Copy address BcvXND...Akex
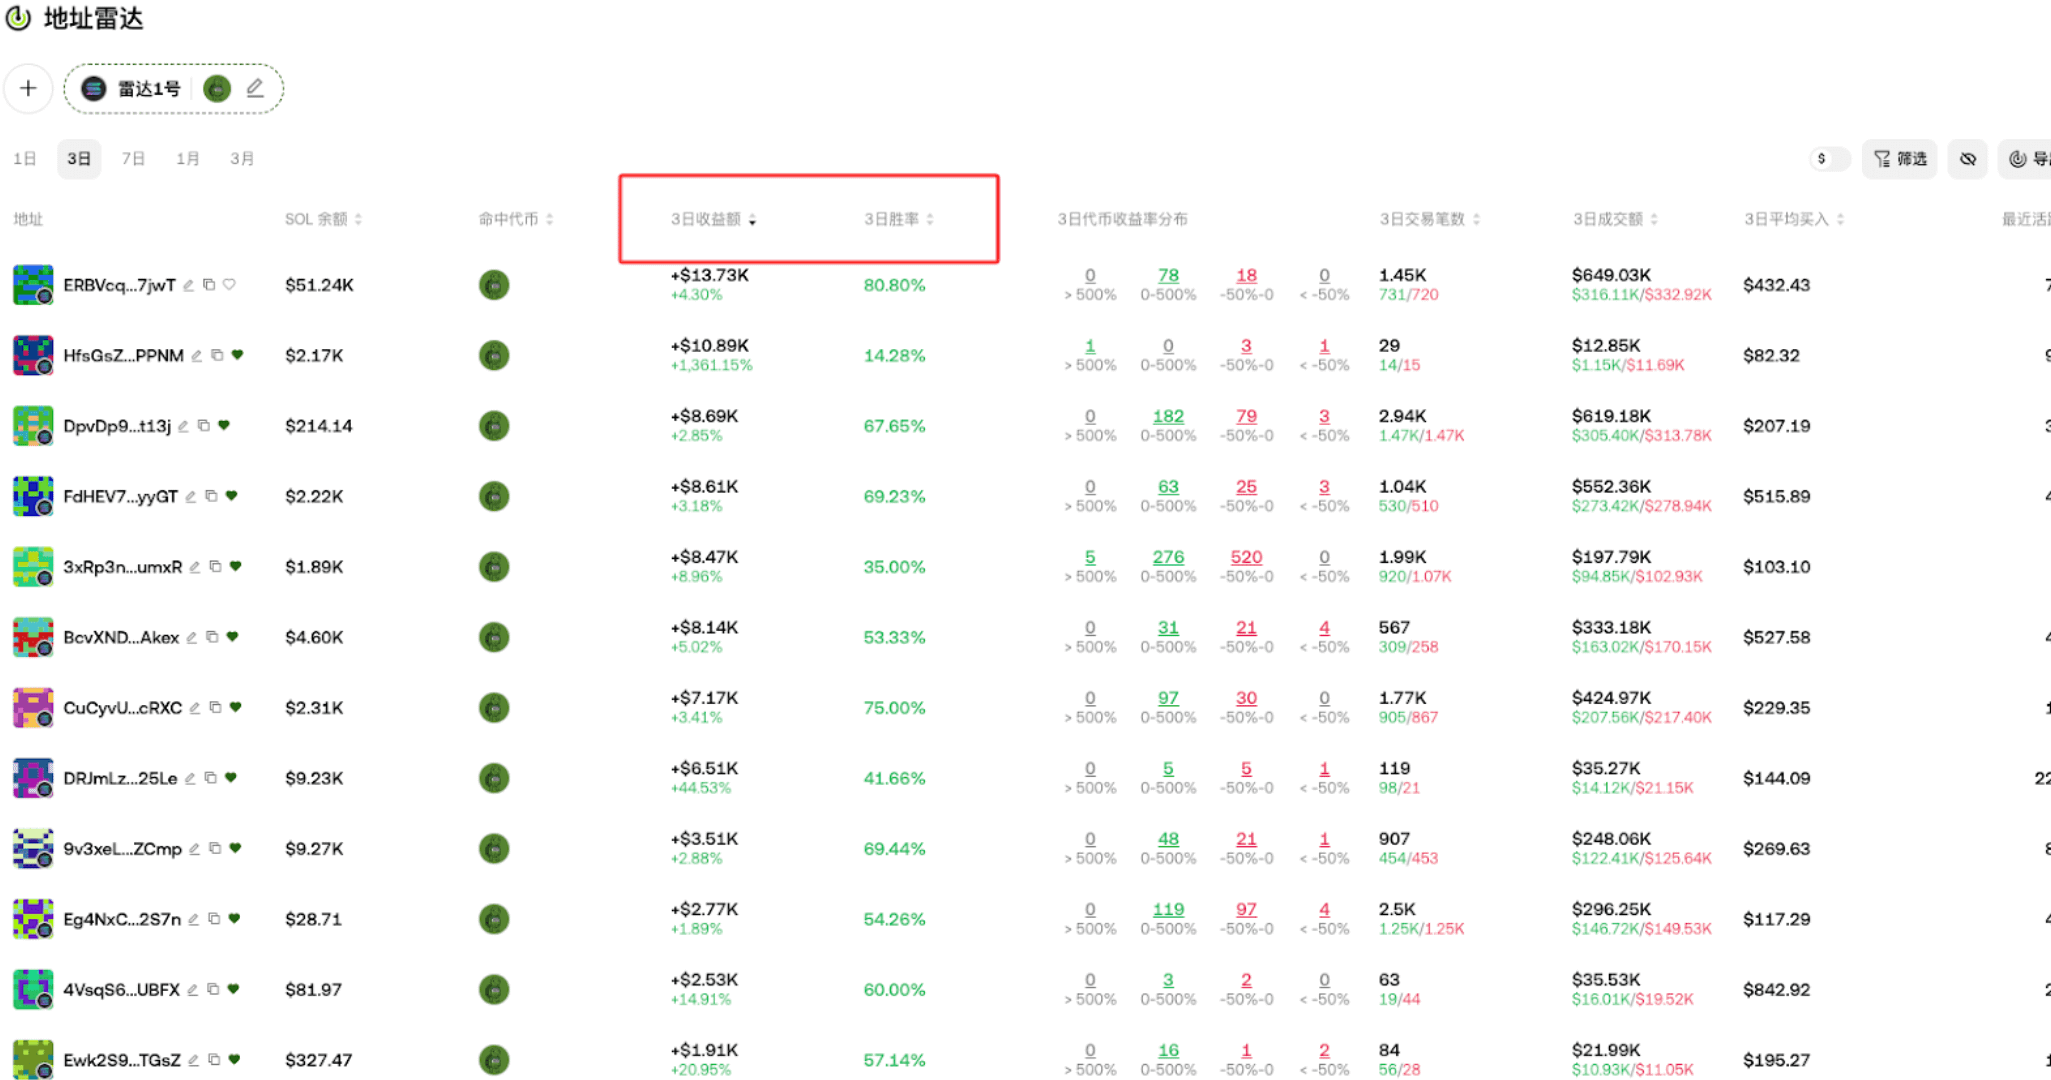 (212, 637)
